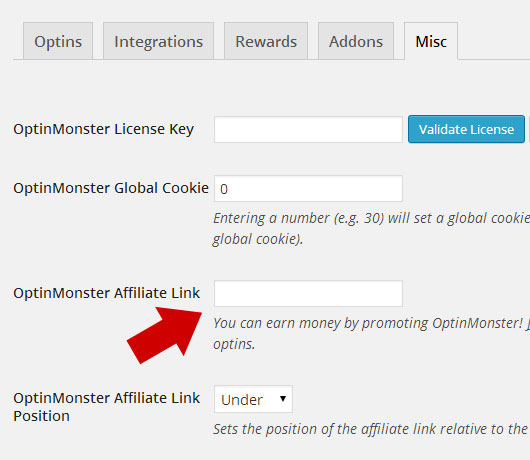The width and height of the screenshot is (530, 460).
Task: Click into the Global Cookie input
Action: [308, 189]
